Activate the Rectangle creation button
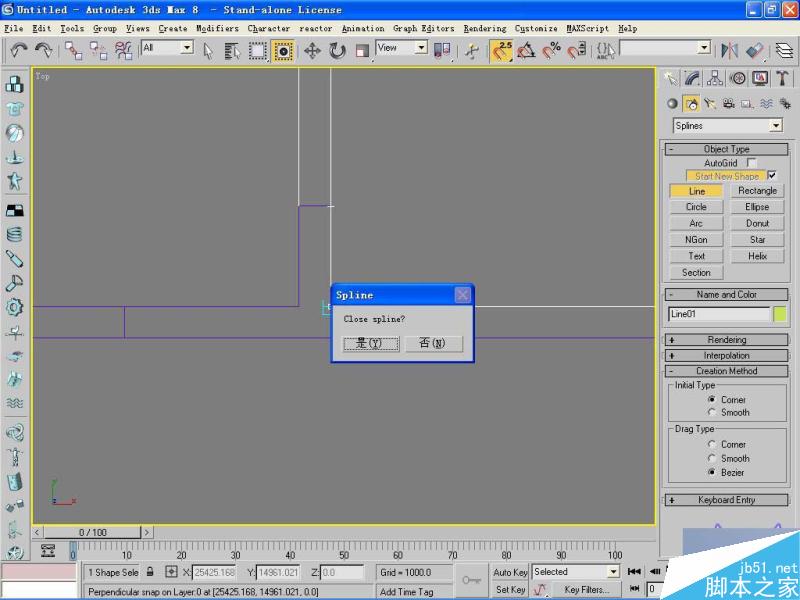 pos(758,190)
